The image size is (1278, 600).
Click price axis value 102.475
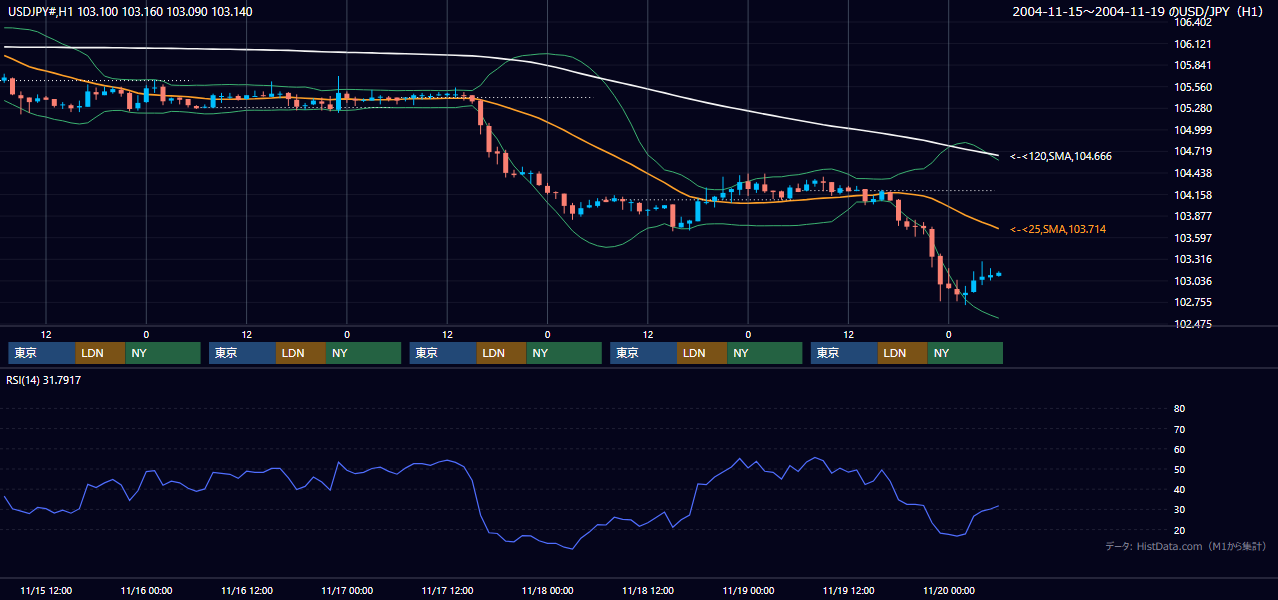click(1191, 324)
